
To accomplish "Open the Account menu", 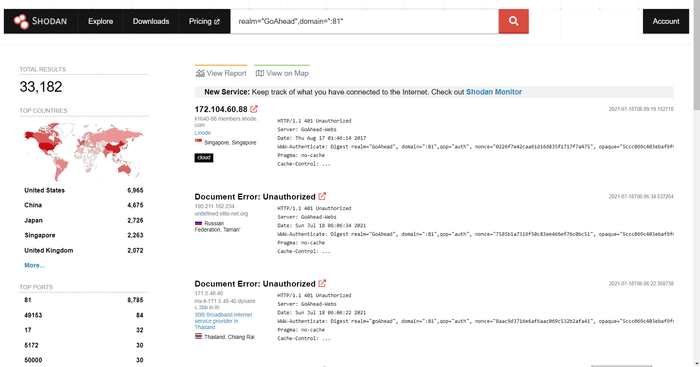I will (x=666, y=21).
